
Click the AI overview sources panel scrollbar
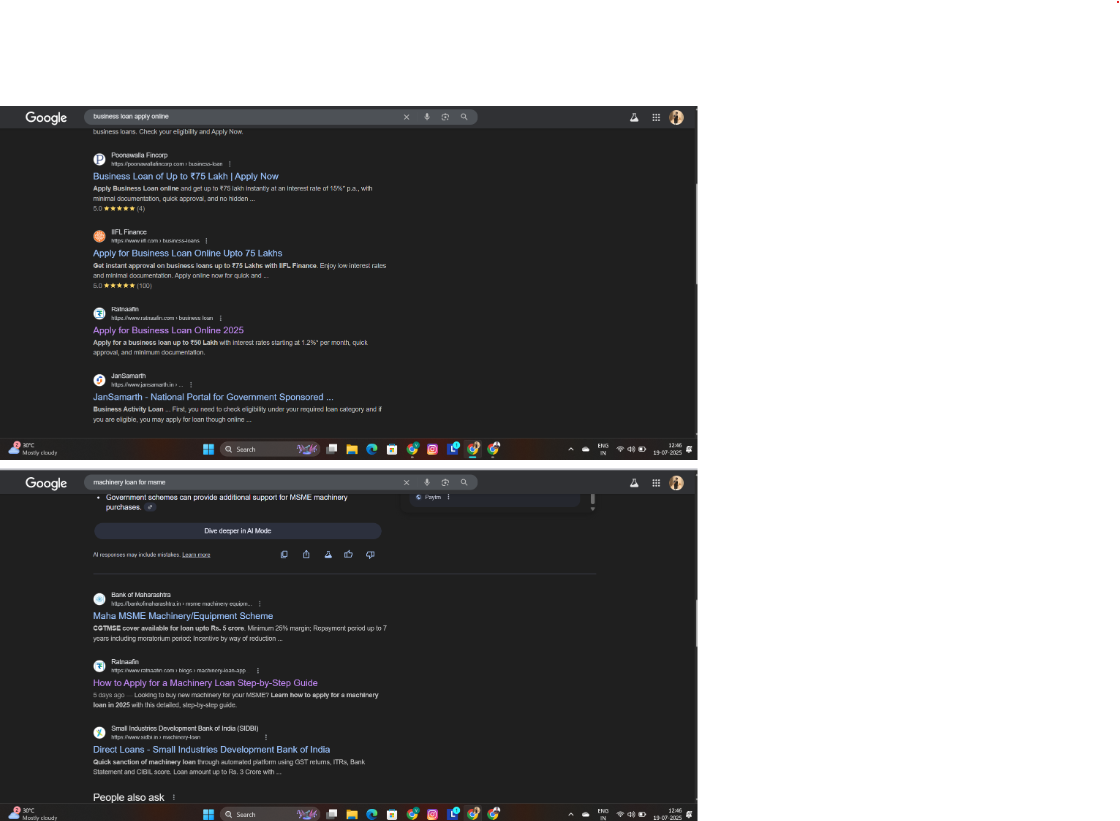(x=592, y=500)
